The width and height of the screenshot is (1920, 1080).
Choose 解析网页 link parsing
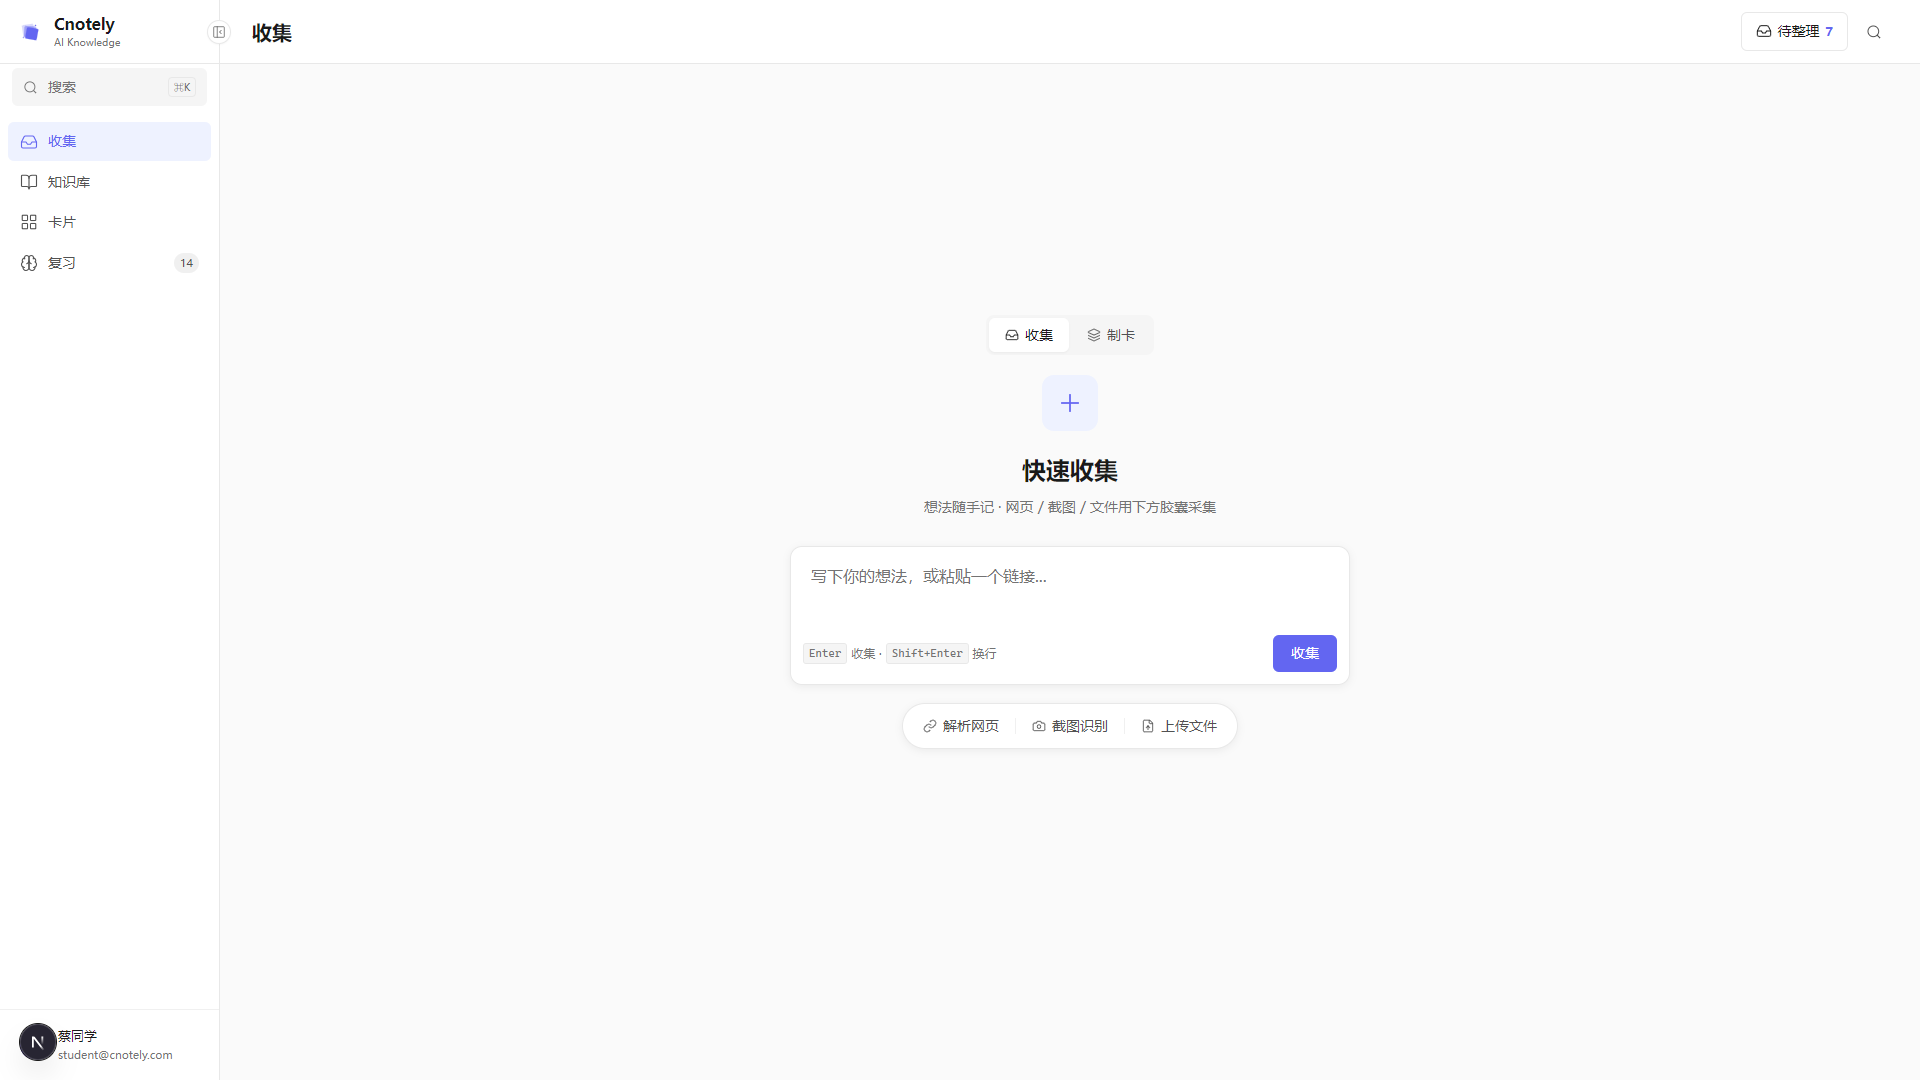click(x=960, y=726)
